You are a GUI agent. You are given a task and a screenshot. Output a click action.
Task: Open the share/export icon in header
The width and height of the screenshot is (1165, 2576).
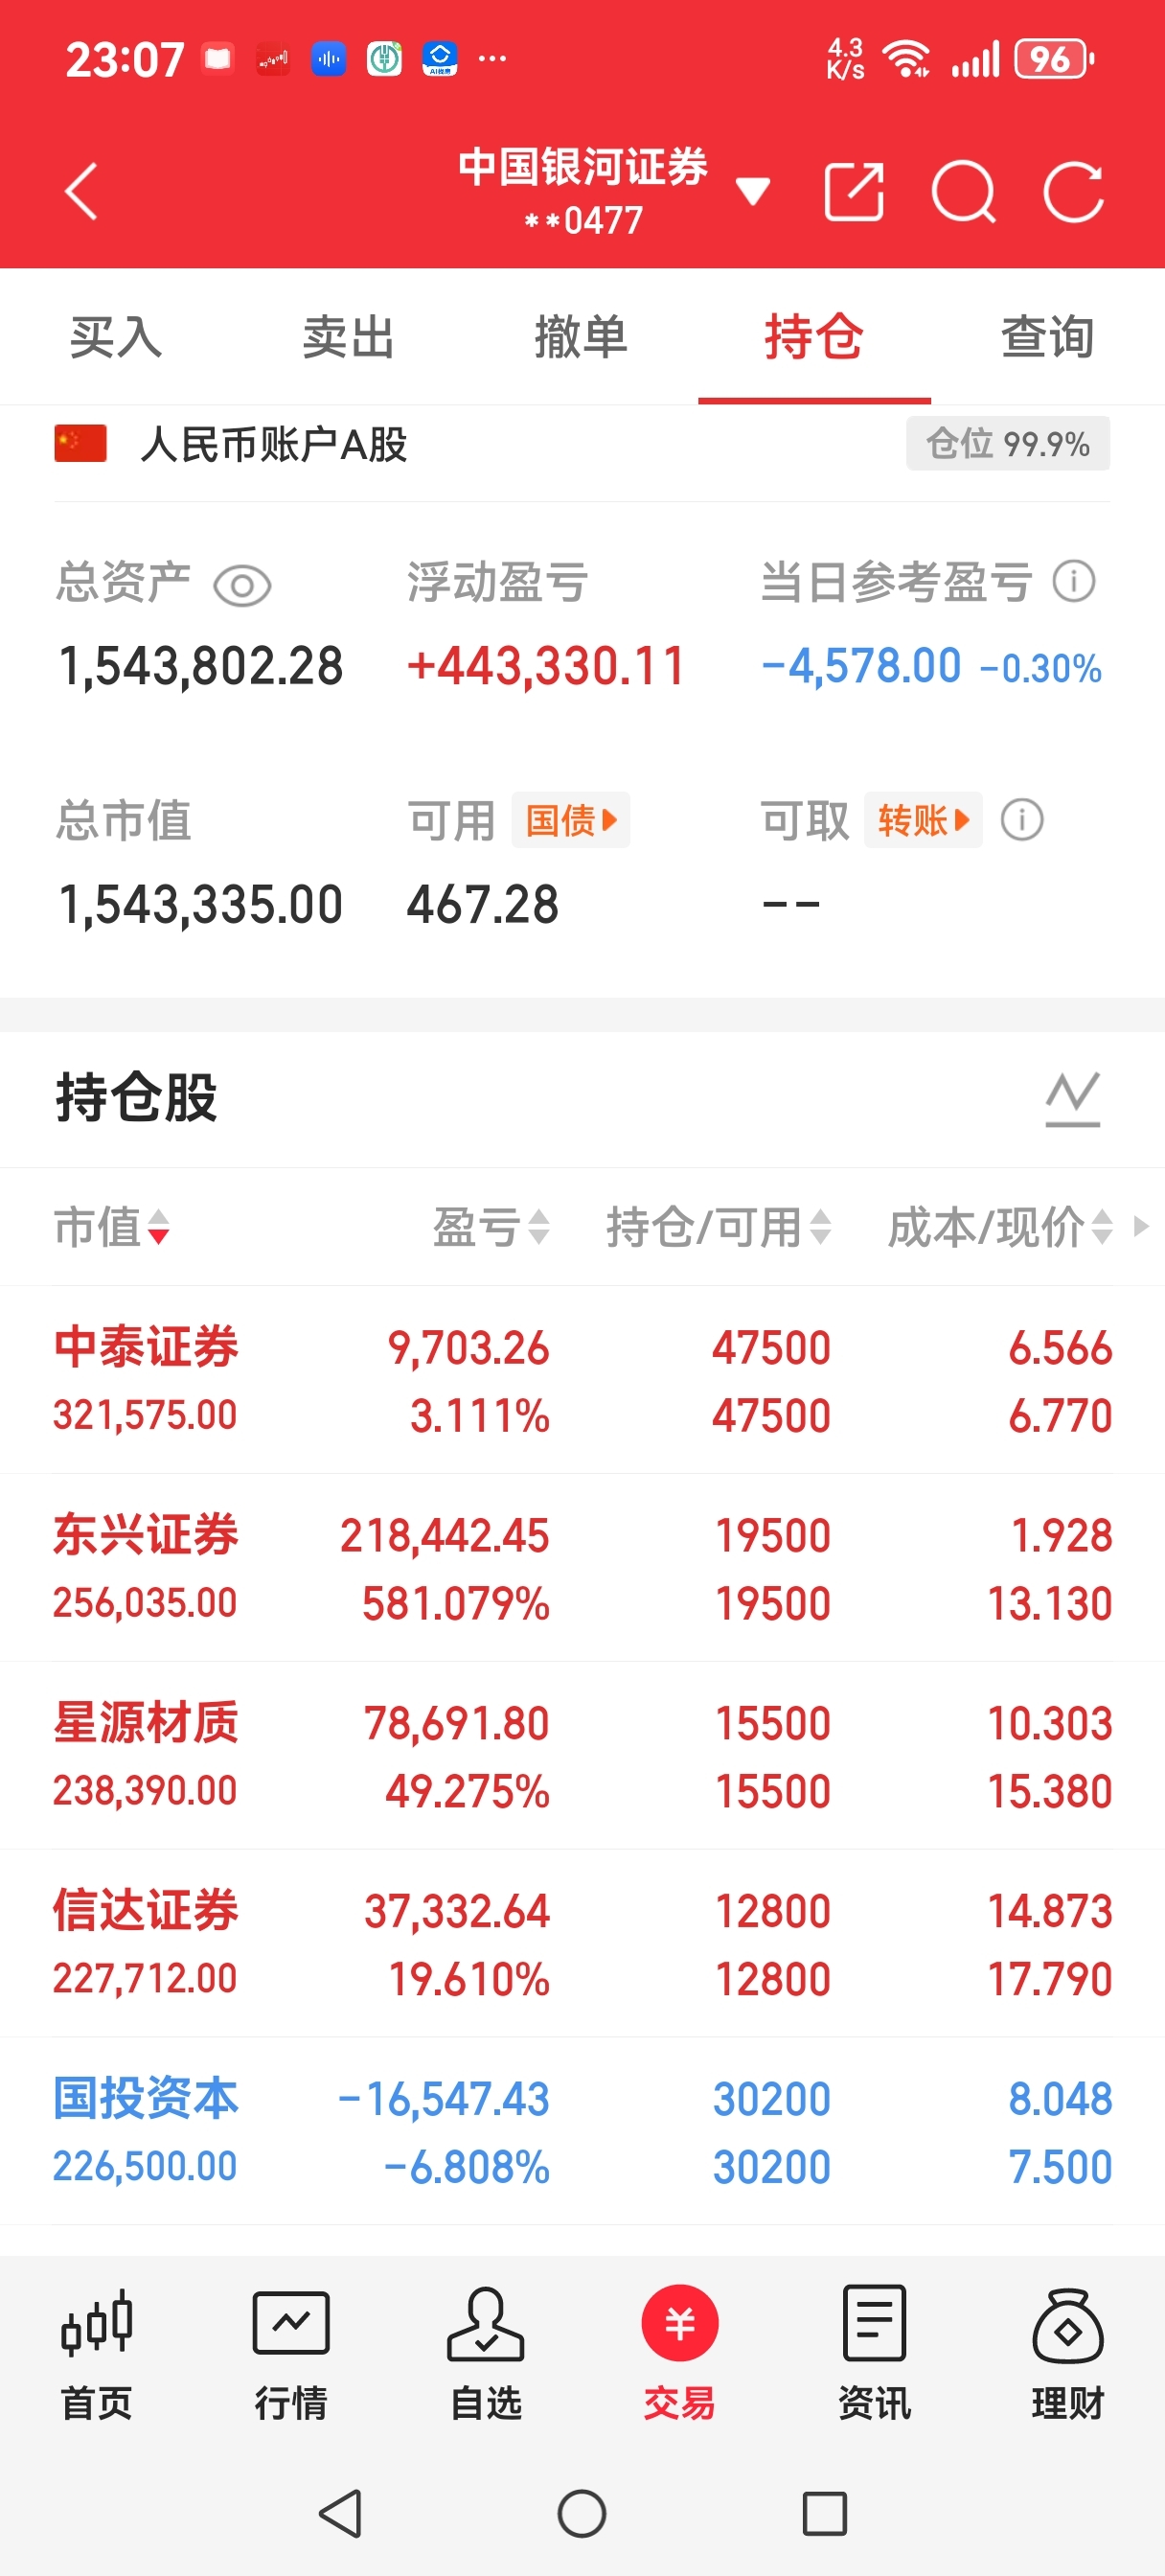click(853, 191)
